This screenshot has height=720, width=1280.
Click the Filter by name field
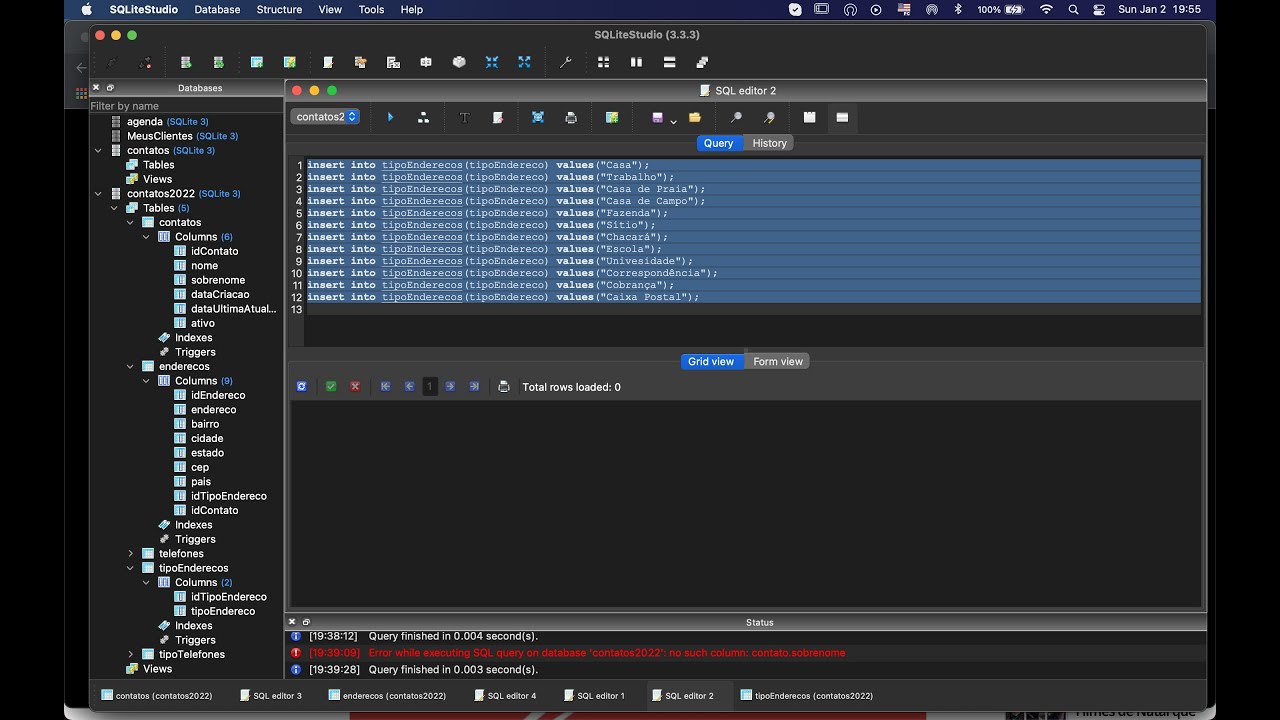point(186,106)
